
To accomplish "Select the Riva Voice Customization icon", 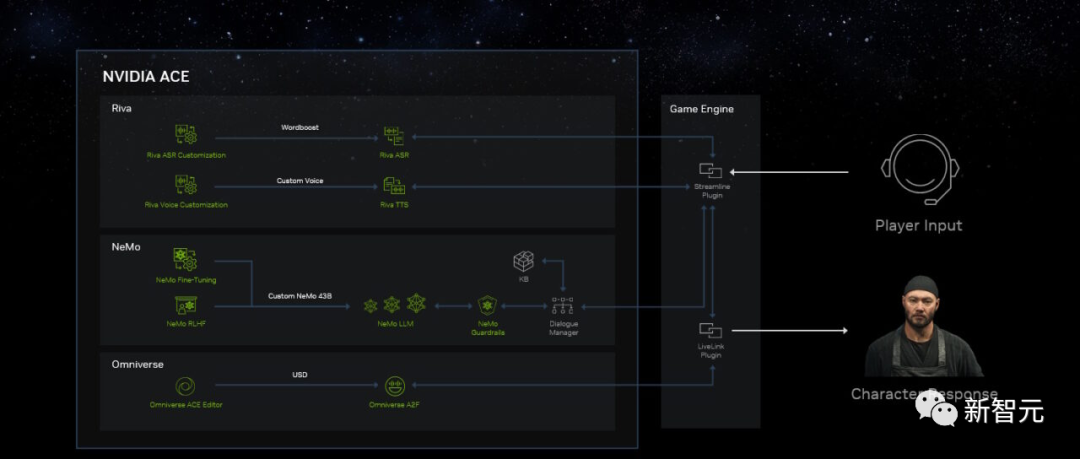I will point(186,185).
